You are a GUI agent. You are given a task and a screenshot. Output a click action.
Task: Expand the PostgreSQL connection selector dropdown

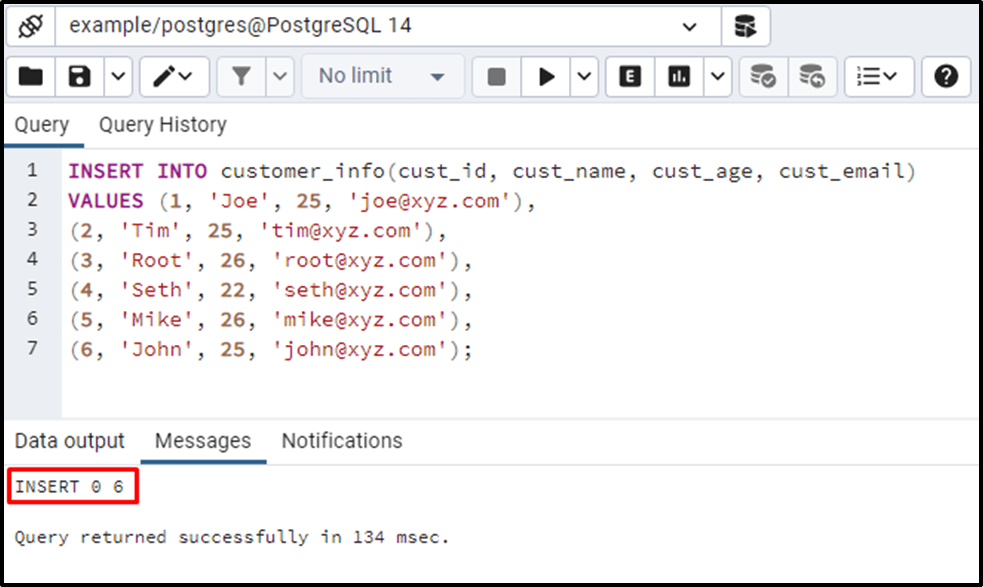[690, 27]
